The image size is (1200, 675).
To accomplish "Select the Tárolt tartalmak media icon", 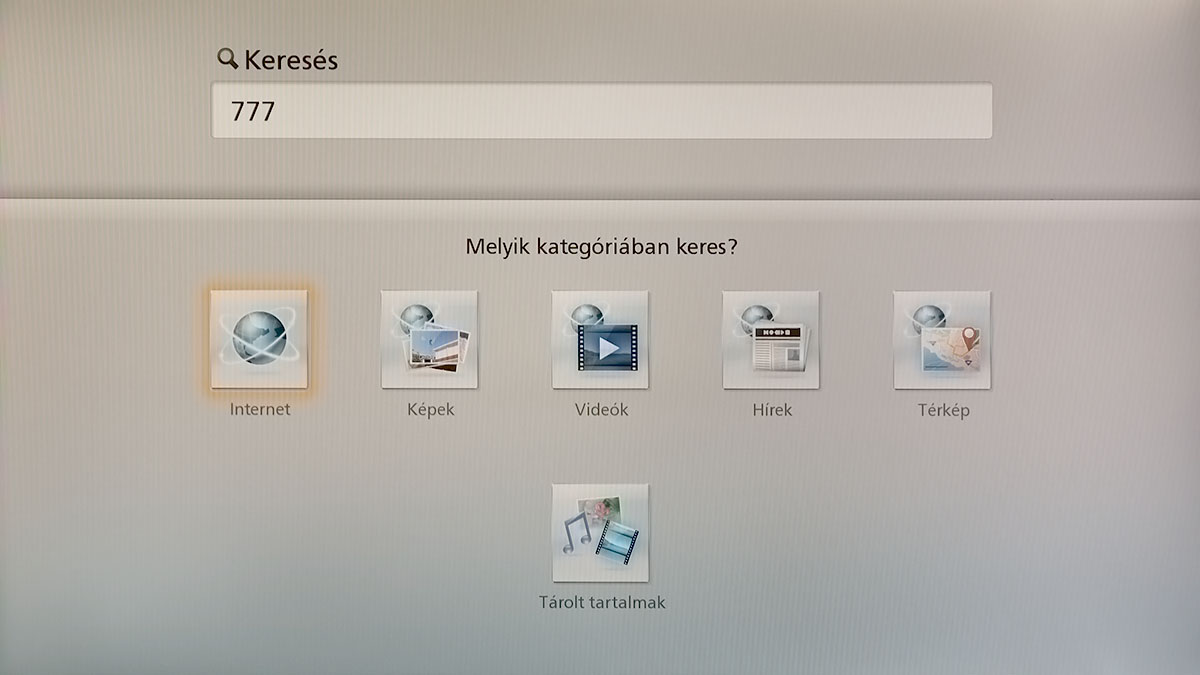I will coord(600,533).
